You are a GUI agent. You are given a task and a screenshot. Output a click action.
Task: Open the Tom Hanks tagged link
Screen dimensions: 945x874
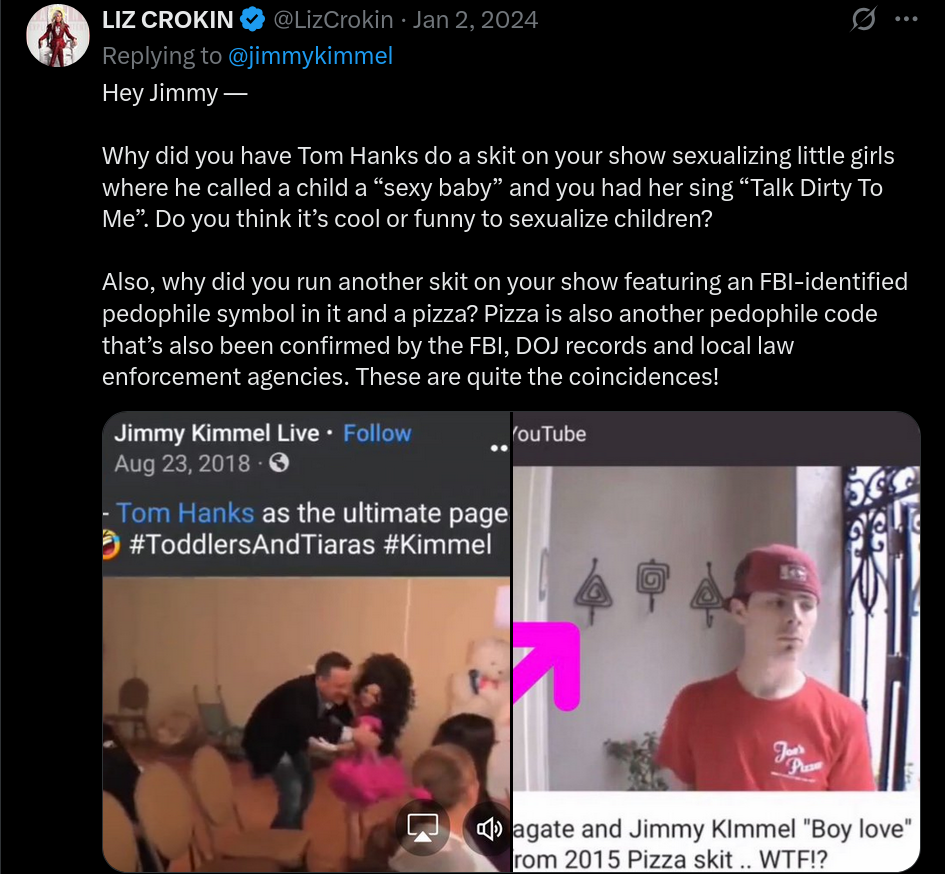point(185,513)
